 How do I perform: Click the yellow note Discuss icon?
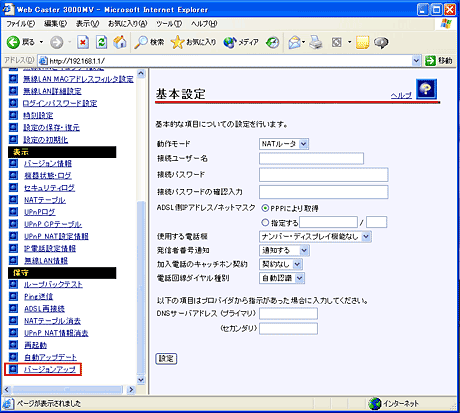[362, 42]
